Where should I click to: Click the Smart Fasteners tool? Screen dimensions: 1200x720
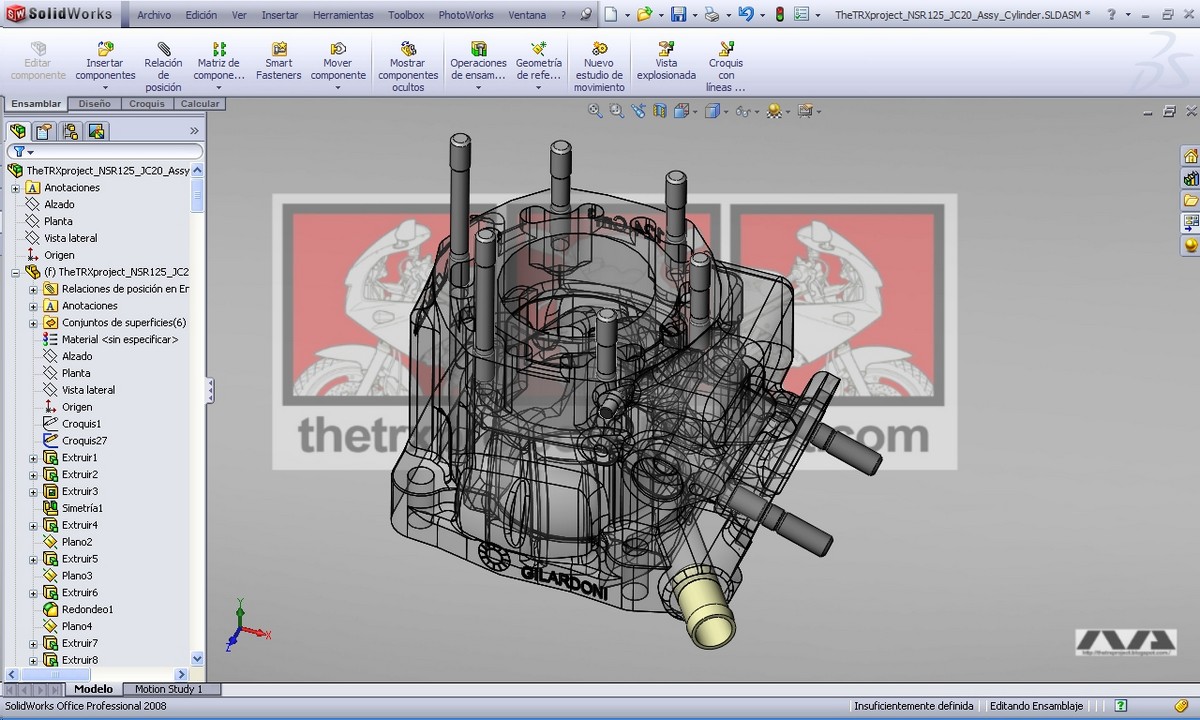[278, 61]
